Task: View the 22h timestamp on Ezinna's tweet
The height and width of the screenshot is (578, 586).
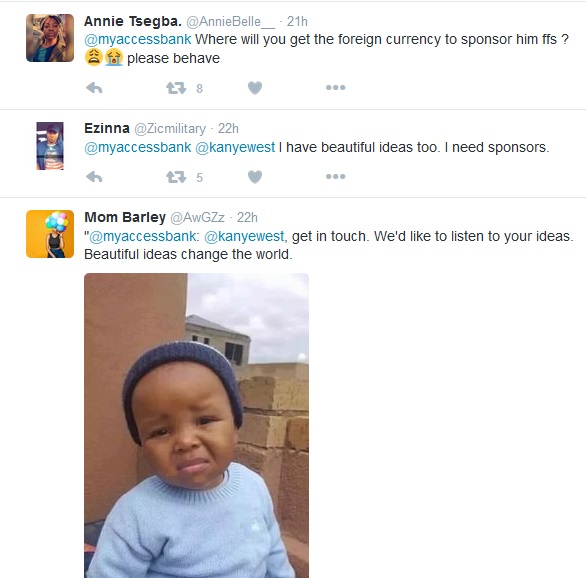Action: (x=228, y=129)
